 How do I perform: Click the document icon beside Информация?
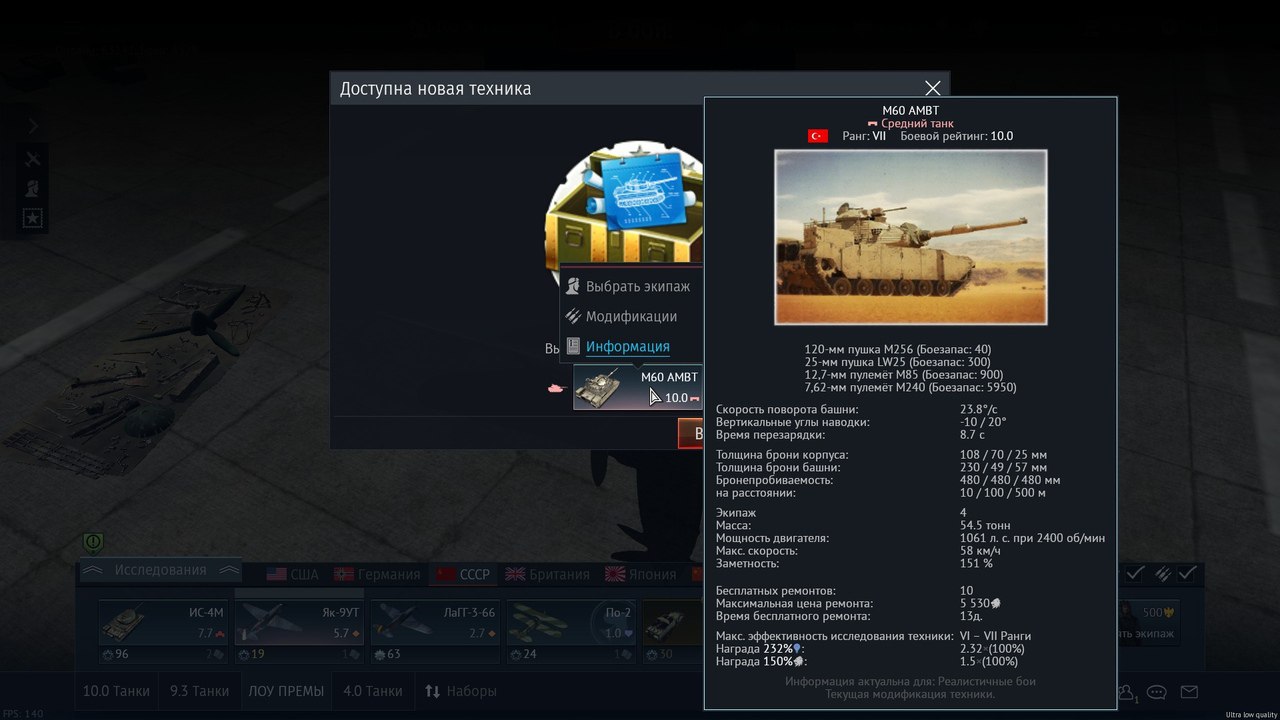[x=573, y=346]
